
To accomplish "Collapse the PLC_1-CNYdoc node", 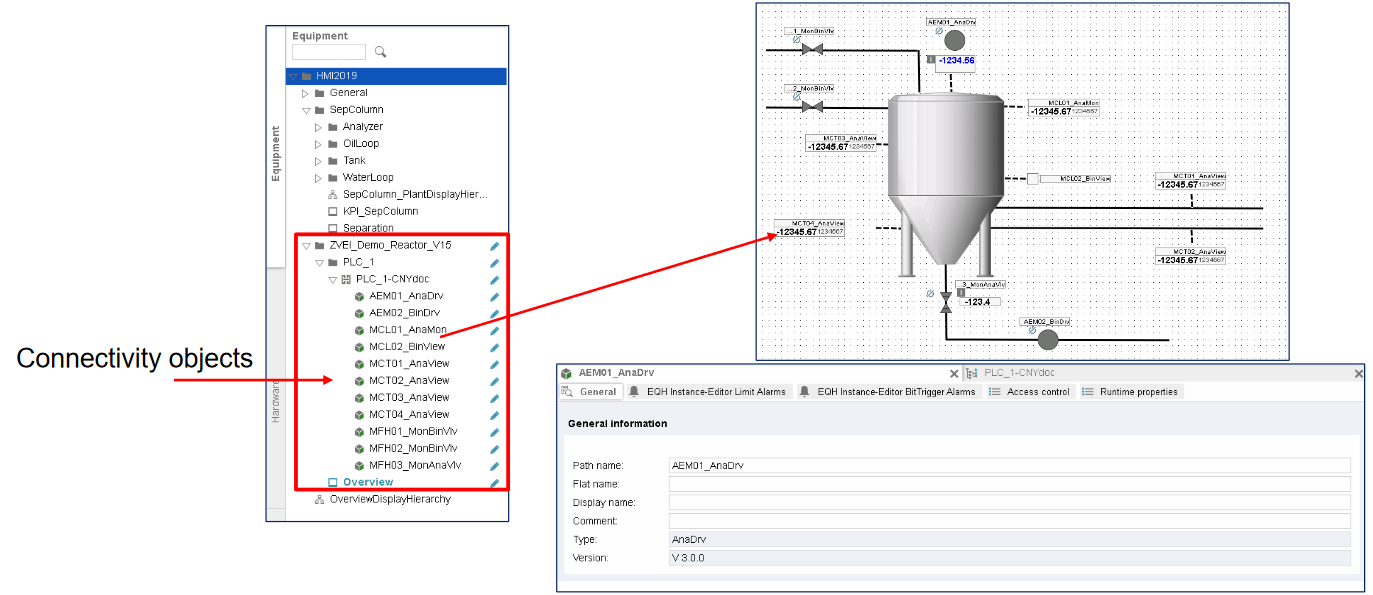I will tap(333, 279).
